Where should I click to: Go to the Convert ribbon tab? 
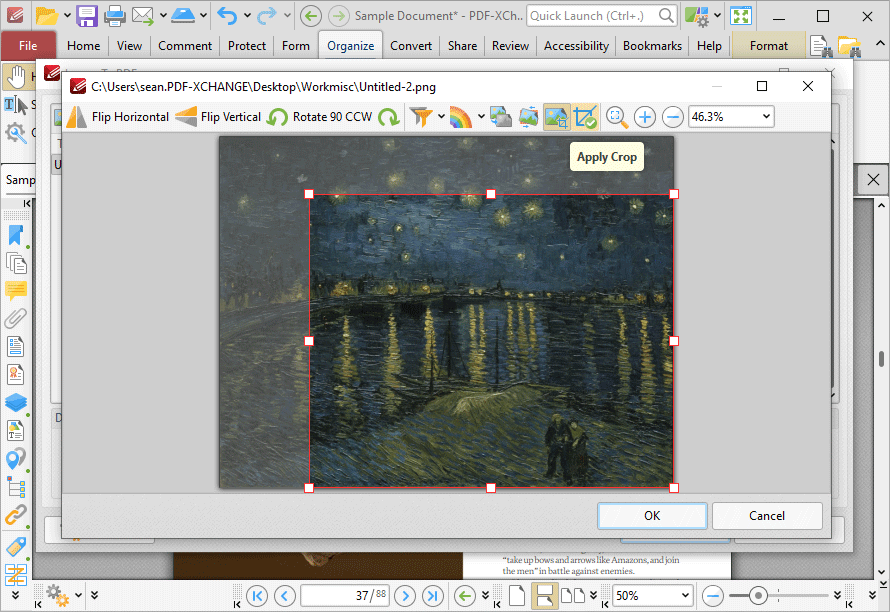pyautogui.click(x=411, y=46)
